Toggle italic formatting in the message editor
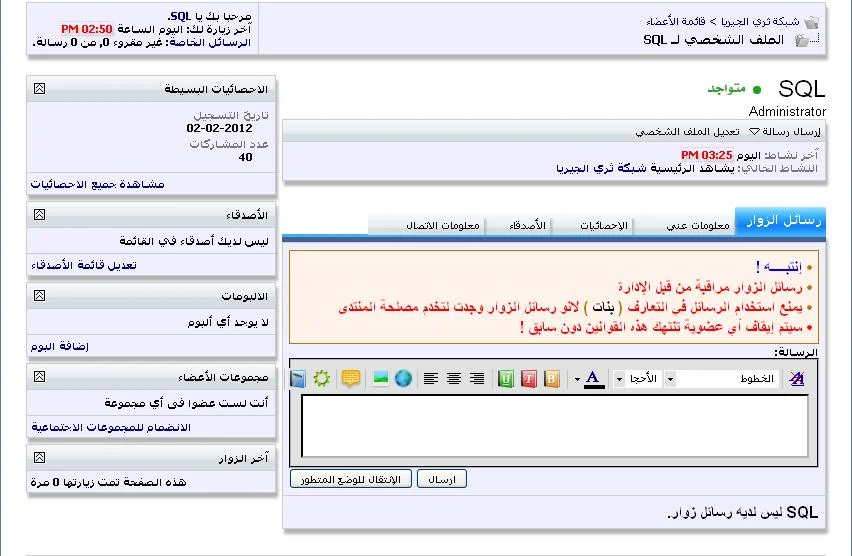 (x=529, y=379)
